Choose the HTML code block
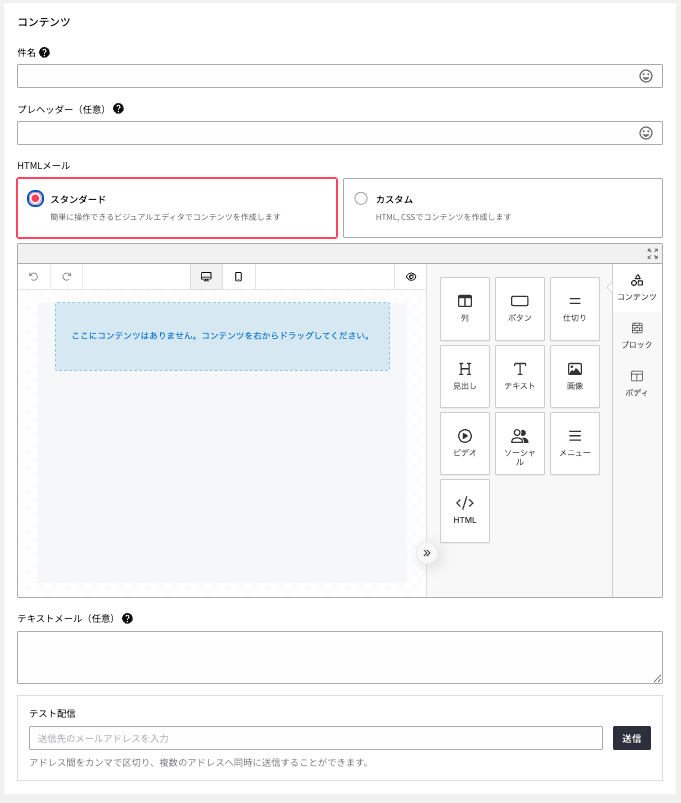Viewport: 681px width, 803px height. pos(465,510)
